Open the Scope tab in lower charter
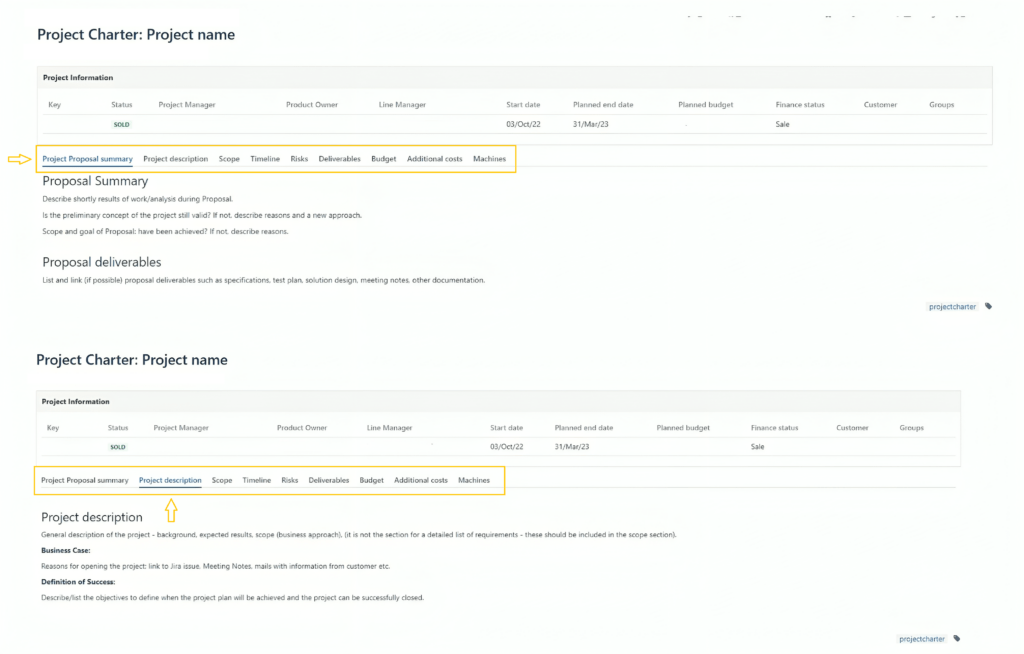The width and height of the screenshot is (1024, 654). click(222, 480)
